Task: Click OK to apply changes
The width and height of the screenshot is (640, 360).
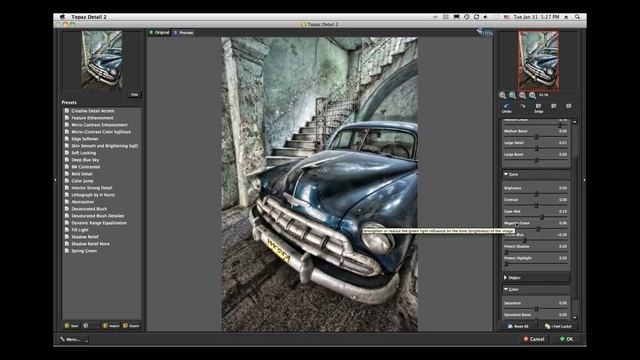Action: [567, 339]
